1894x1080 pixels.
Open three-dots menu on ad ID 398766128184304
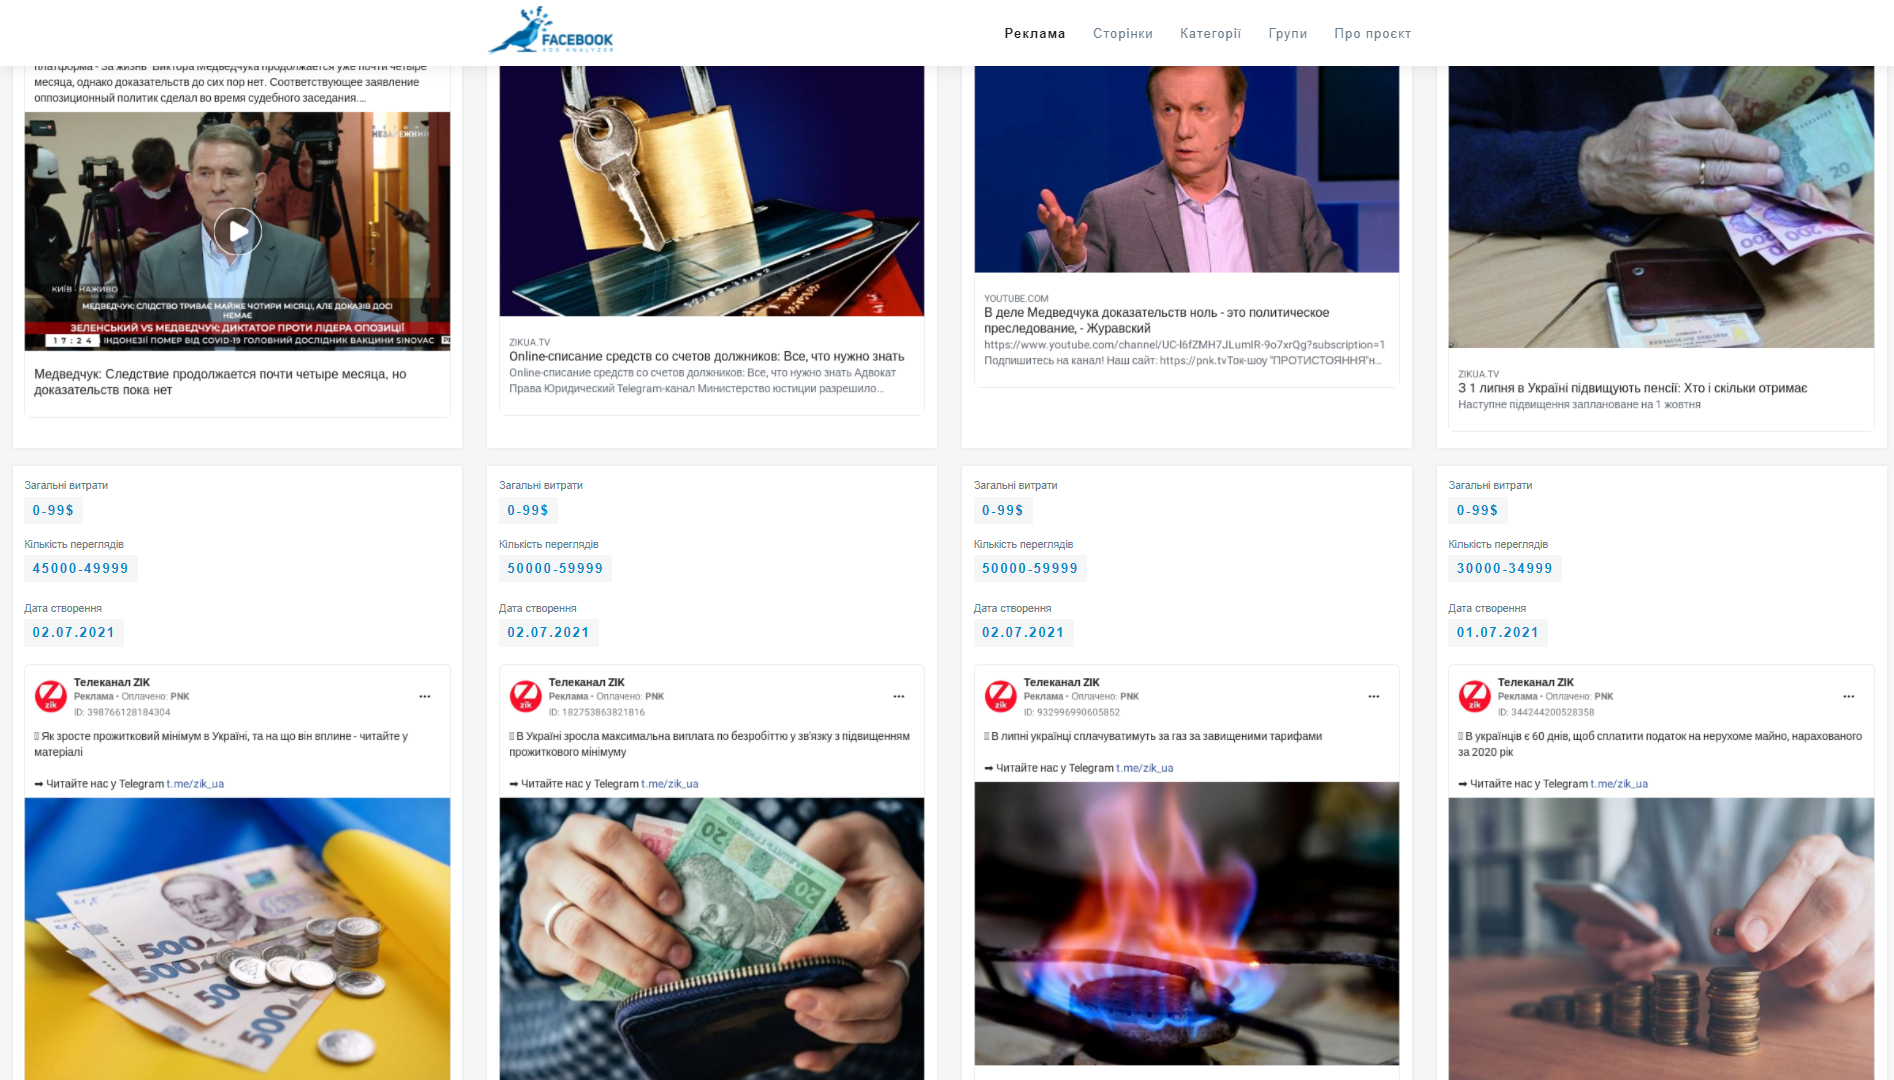coord(425,697)
